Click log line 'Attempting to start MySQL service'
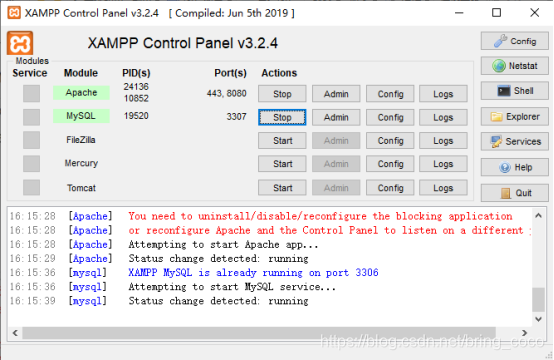The height and width of the screenshot is (360, 554). coord(232,287)
